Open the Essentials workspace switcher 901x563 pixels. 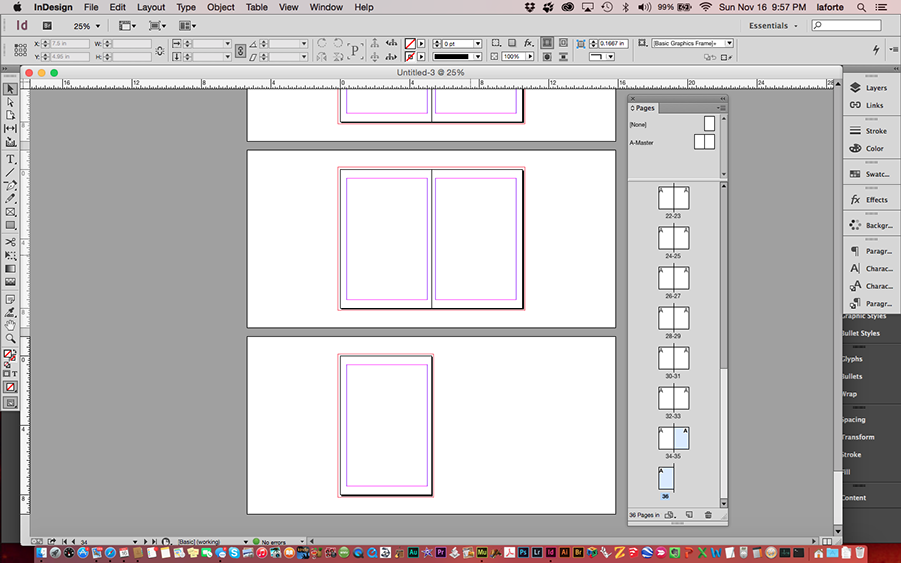pyautogui.click(x=773, y=26)
